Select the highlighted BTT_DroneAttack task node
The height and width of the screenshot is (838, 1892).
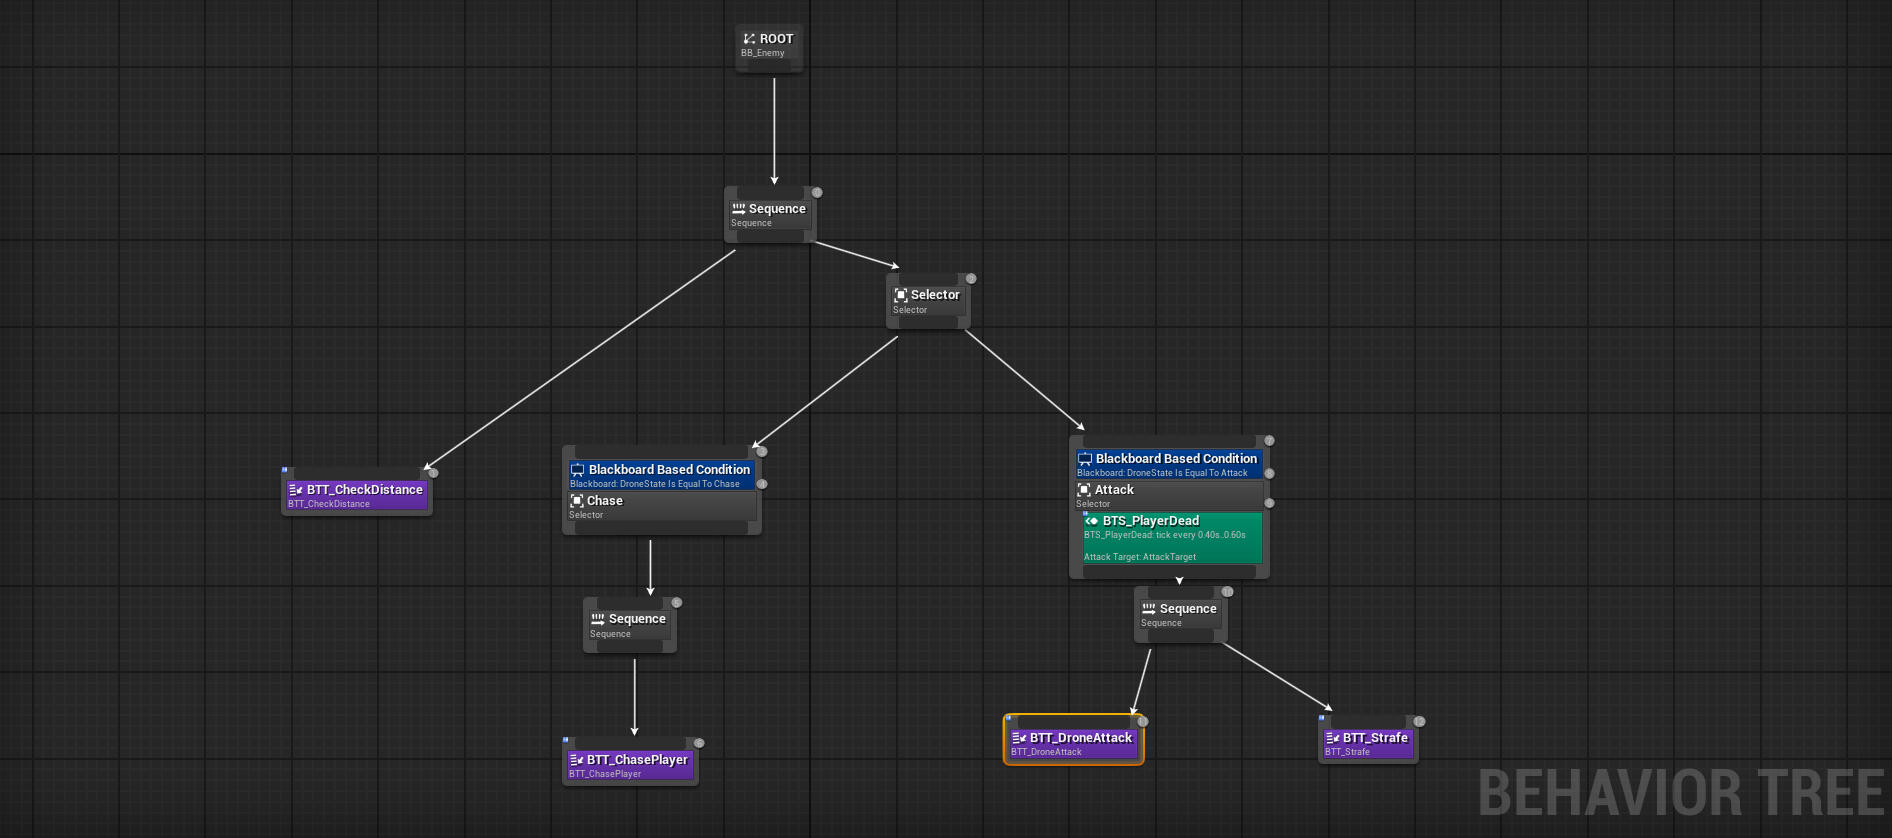pyautogui.click(x=1073, y=743)
